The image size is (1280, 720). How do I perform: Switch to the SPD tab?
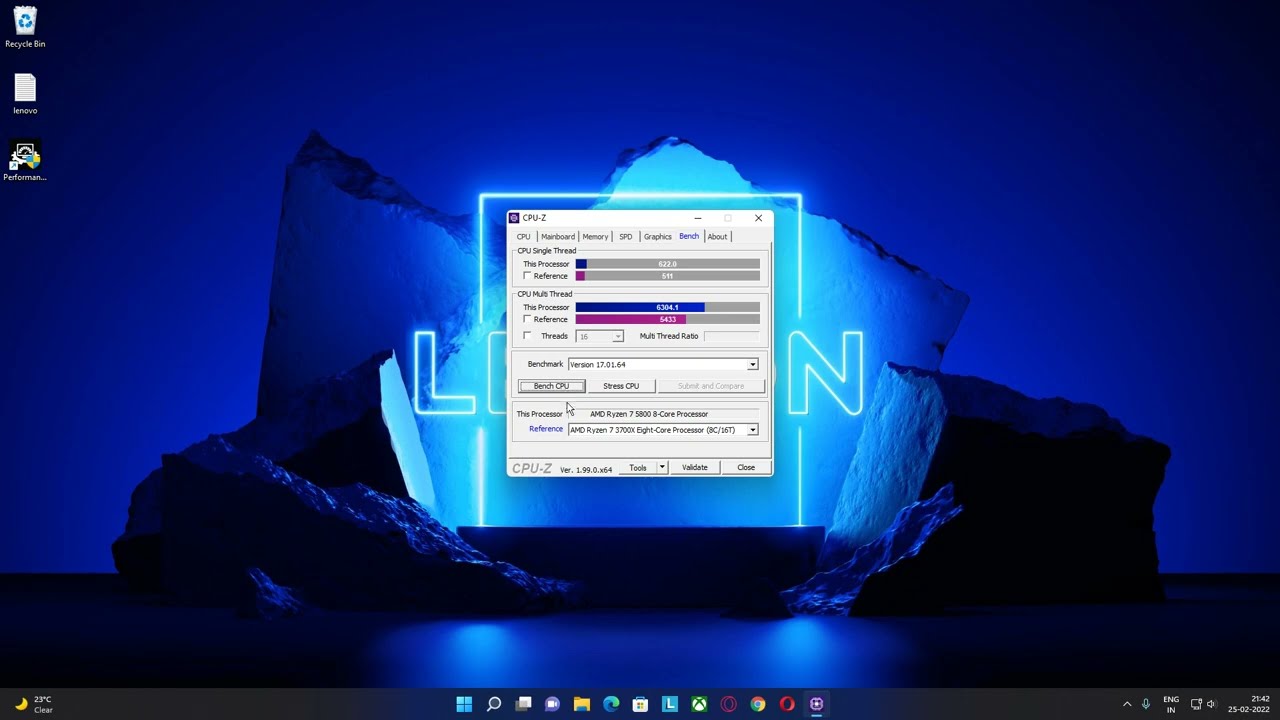coord(625,237)
